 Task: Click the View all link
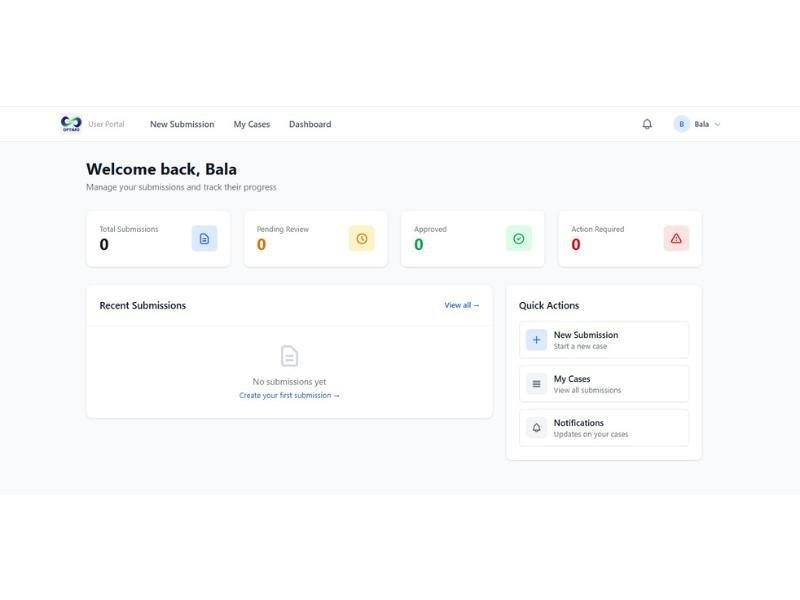[462, 305]
